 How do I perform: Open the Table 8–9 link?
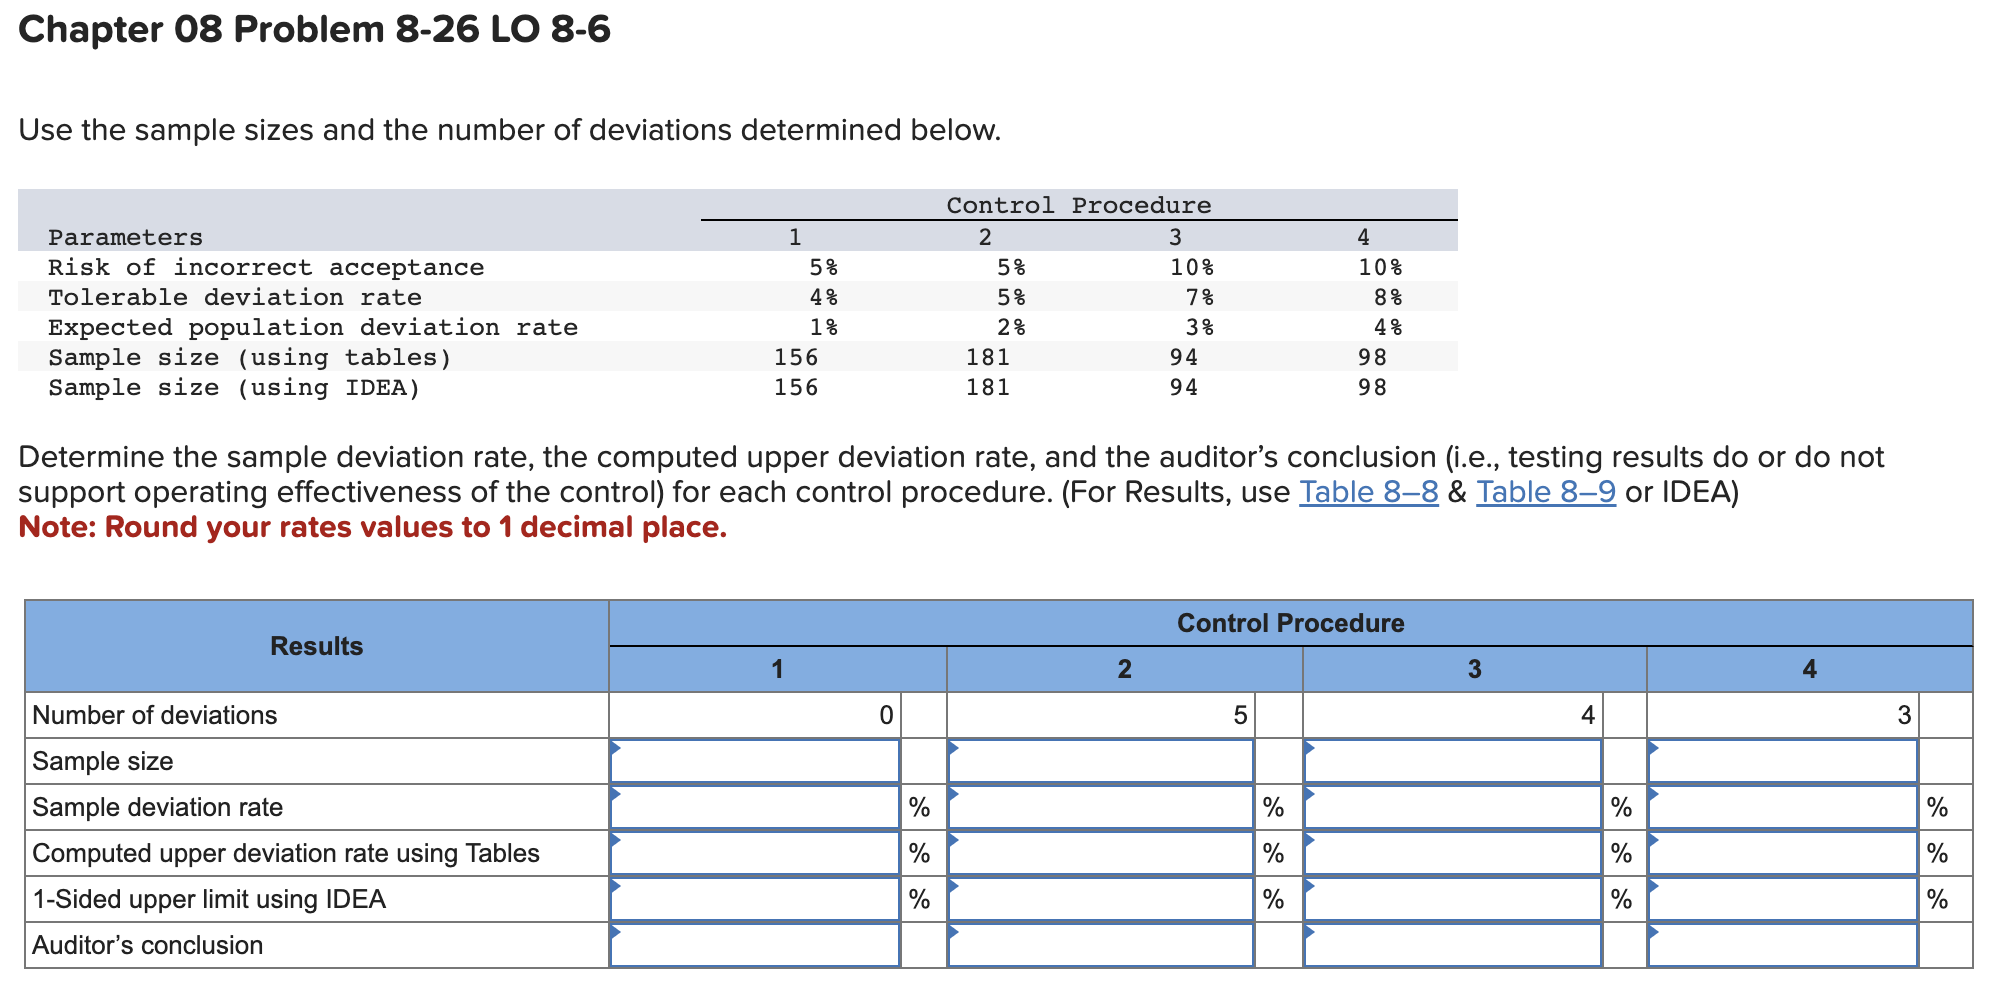point(1545,491)
